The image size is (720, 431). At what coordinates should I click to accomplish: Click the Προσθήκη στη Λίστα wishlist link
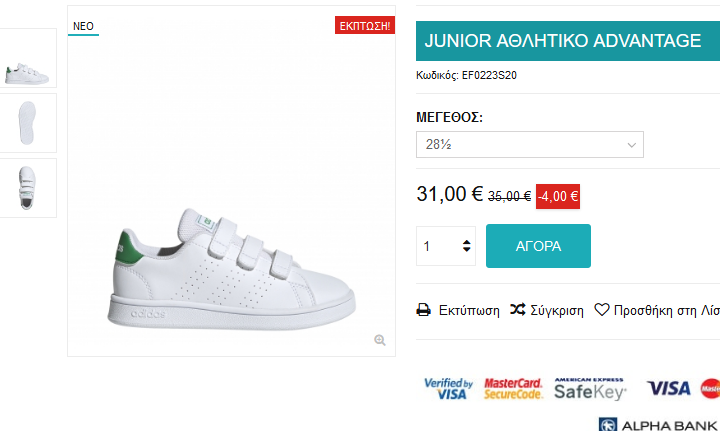[x=666, y=310]
